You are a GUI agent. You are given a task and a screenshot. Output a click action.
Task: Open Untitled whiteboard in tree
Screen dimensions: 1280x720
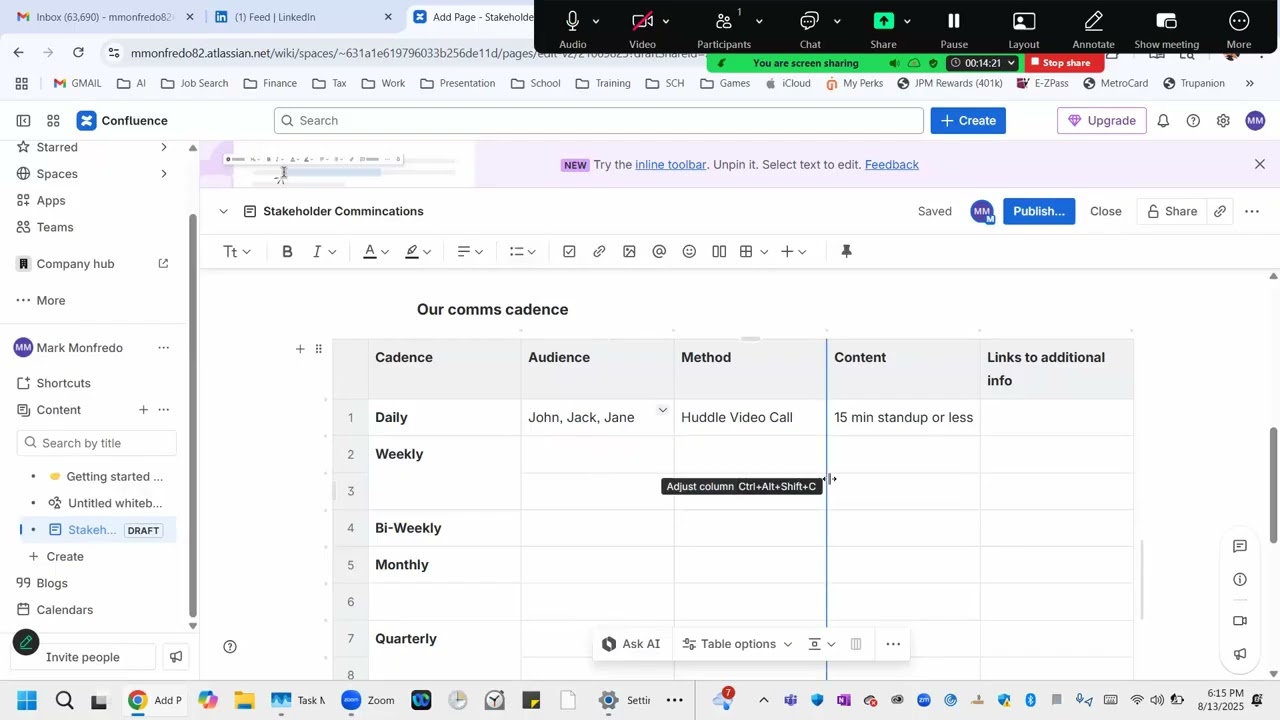114,503
